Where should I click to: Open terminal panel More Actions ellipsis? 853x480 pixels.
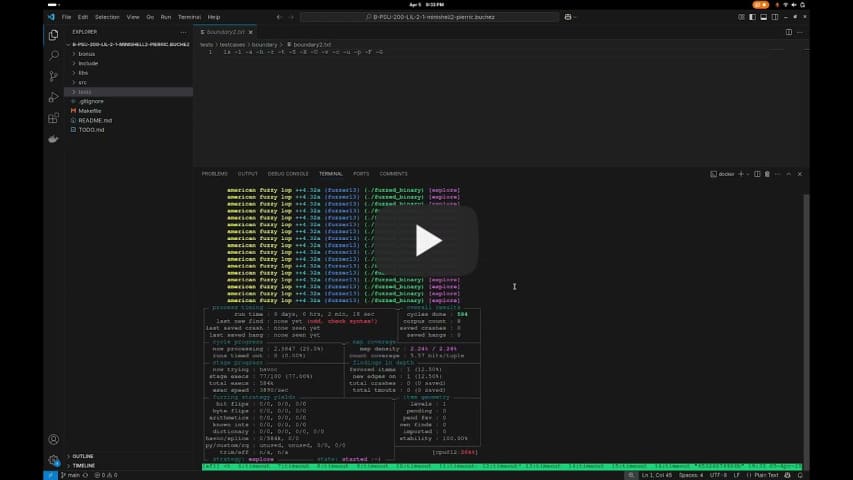coord(778,174)
